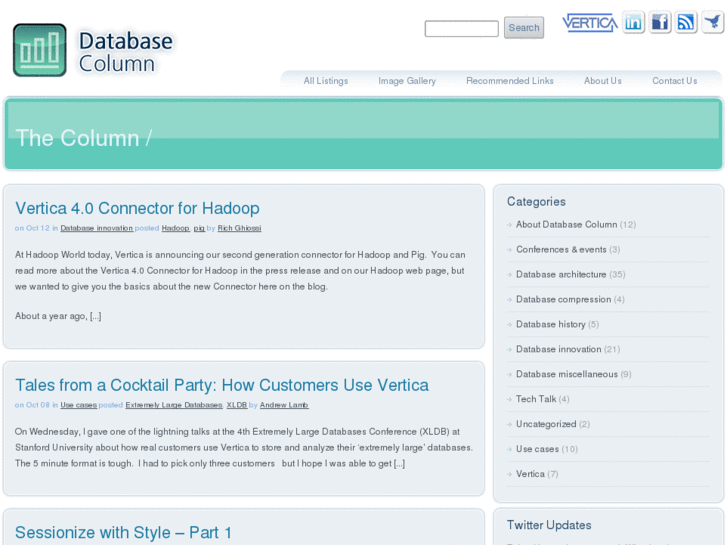This screenshot has width=727, height=545.
Task: Open the LinkedIn icon
Action: [x=633, y=22]
